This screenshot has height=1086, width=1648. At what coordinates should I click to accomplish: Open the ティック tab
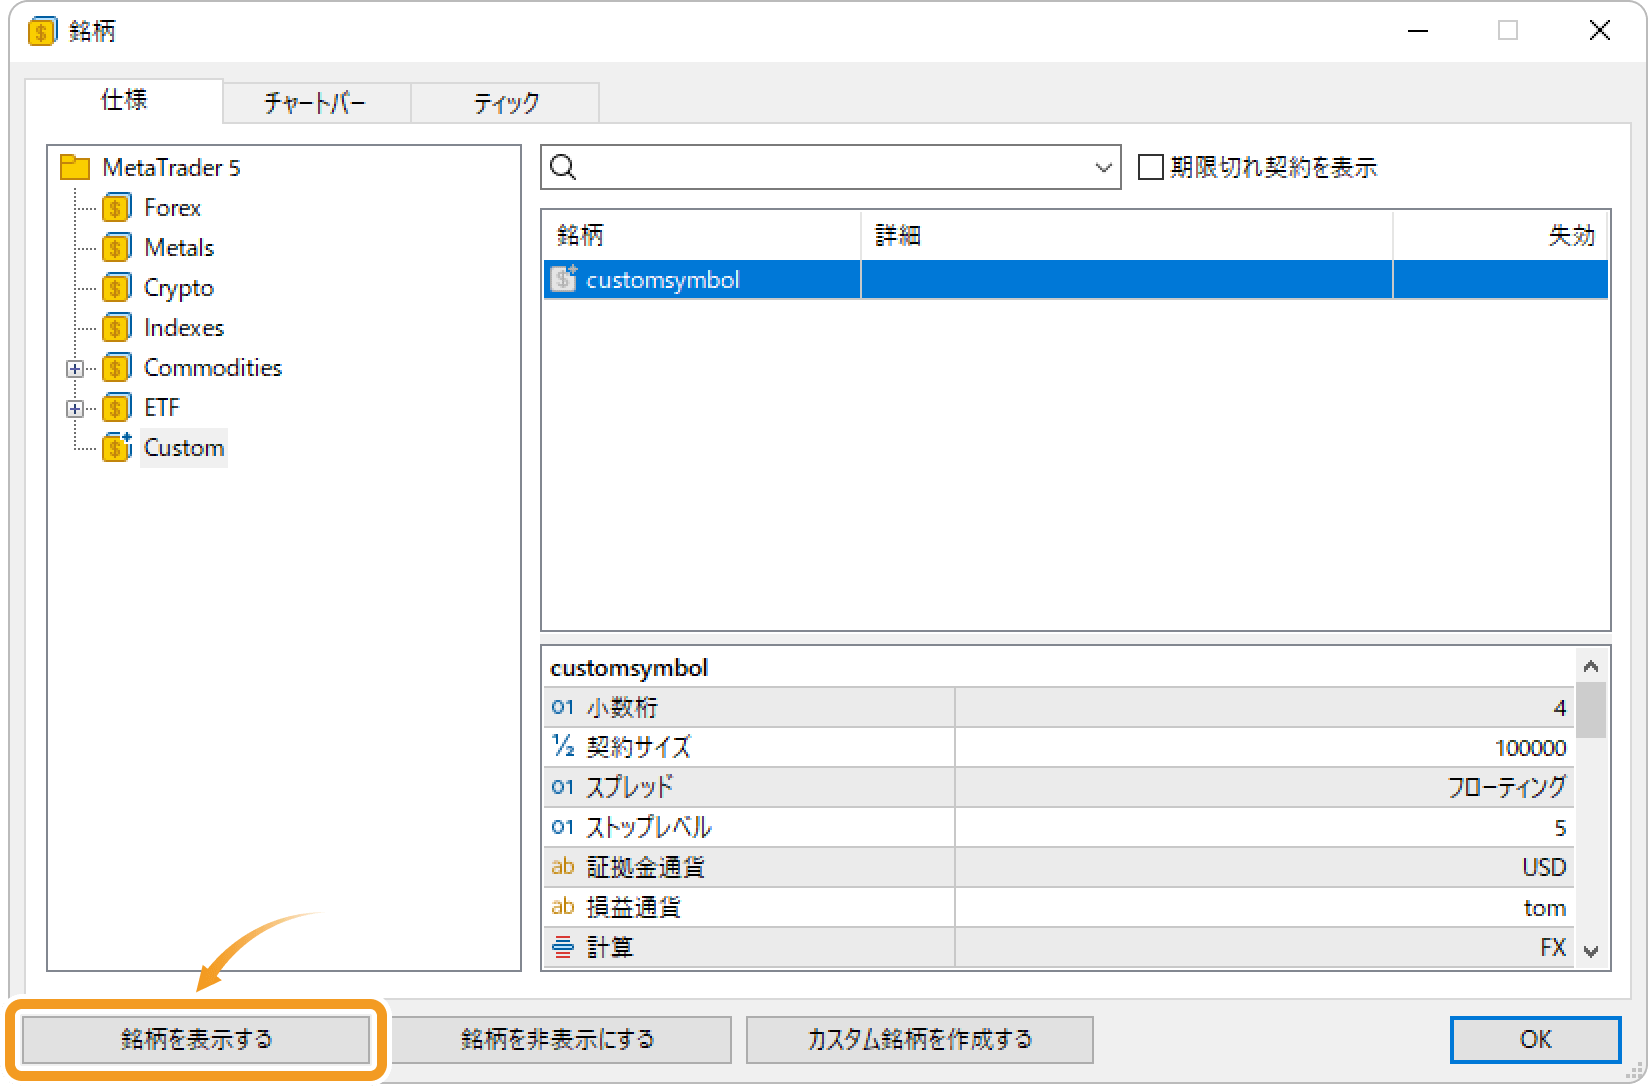505,103
